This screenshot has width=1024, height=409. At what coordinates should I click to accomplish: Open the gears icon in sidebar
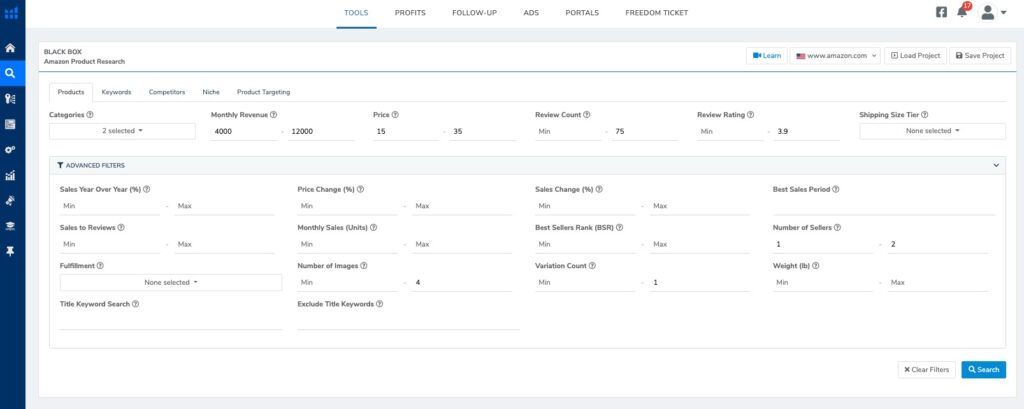10,150
